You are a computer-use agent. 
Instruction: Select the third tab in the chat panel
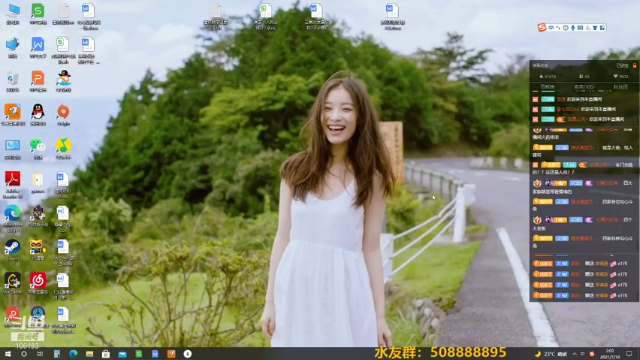[x=621, y=87]
